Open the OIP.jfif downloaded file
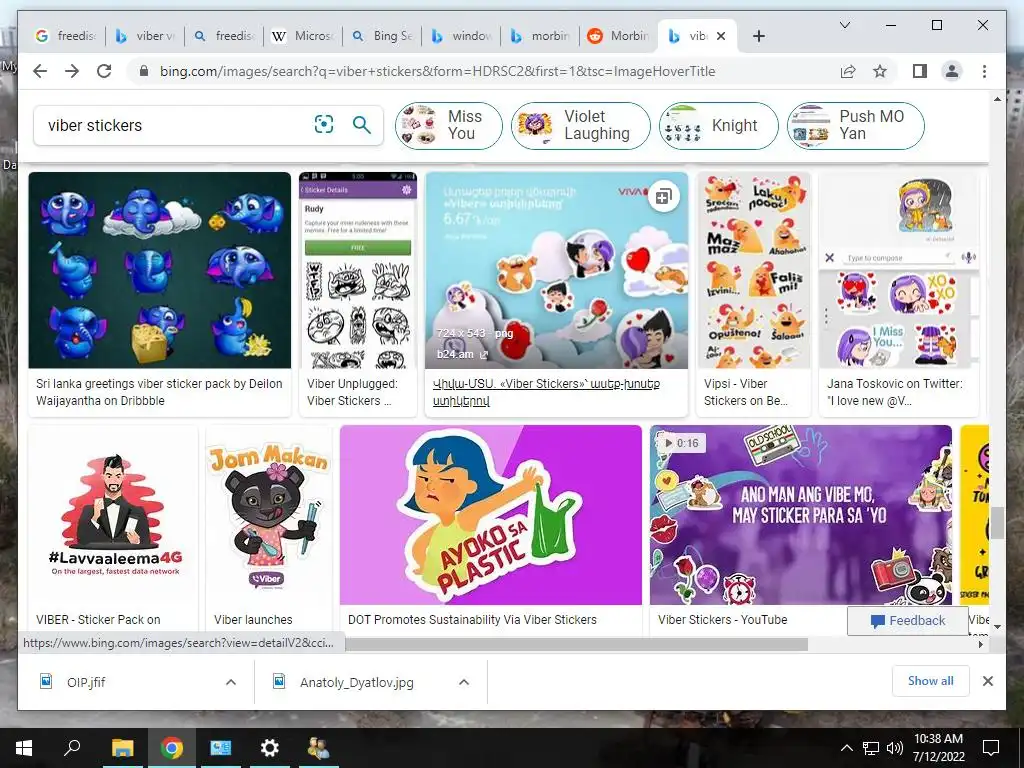1024x768 pixels. (86, 682)
